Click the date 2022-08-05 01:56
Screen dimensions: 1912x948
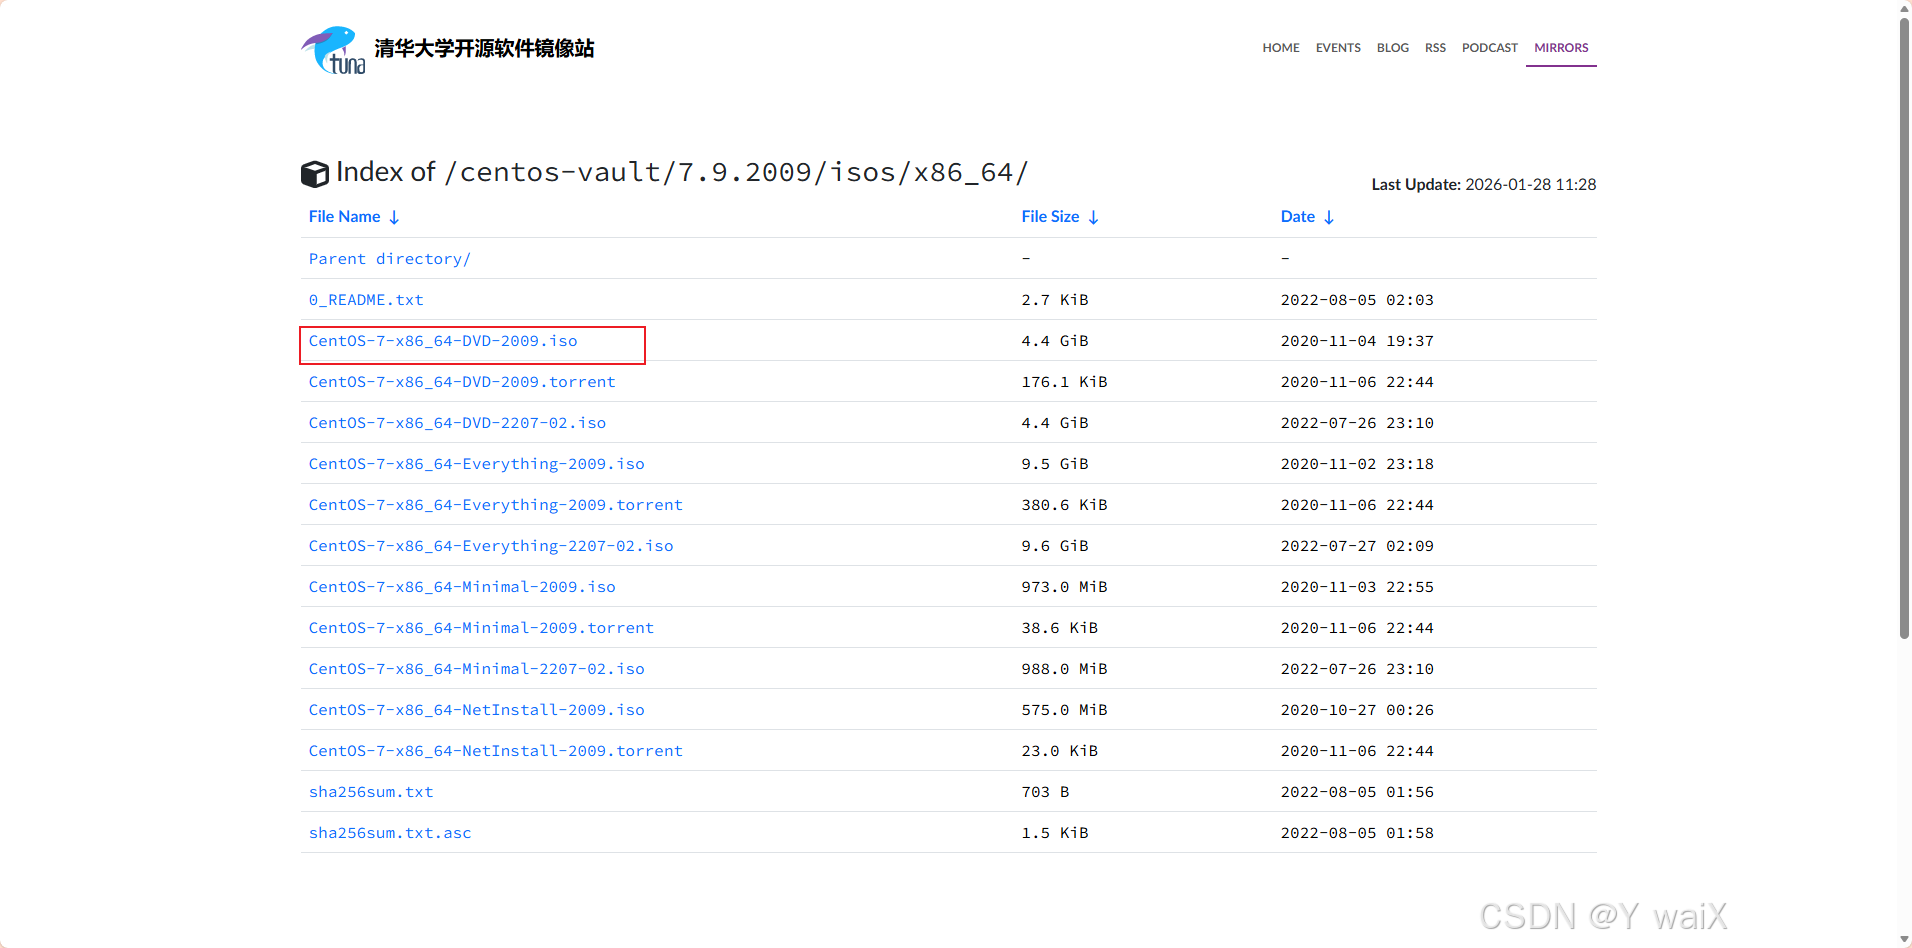point(1357,792)
